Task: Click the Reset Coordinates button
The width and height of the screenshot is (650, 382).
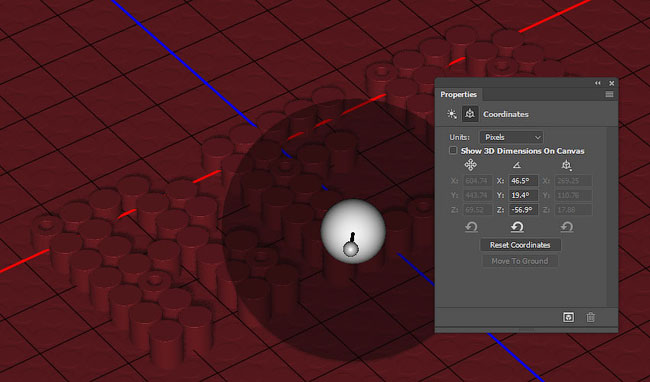Action: [x=520, y=245]
